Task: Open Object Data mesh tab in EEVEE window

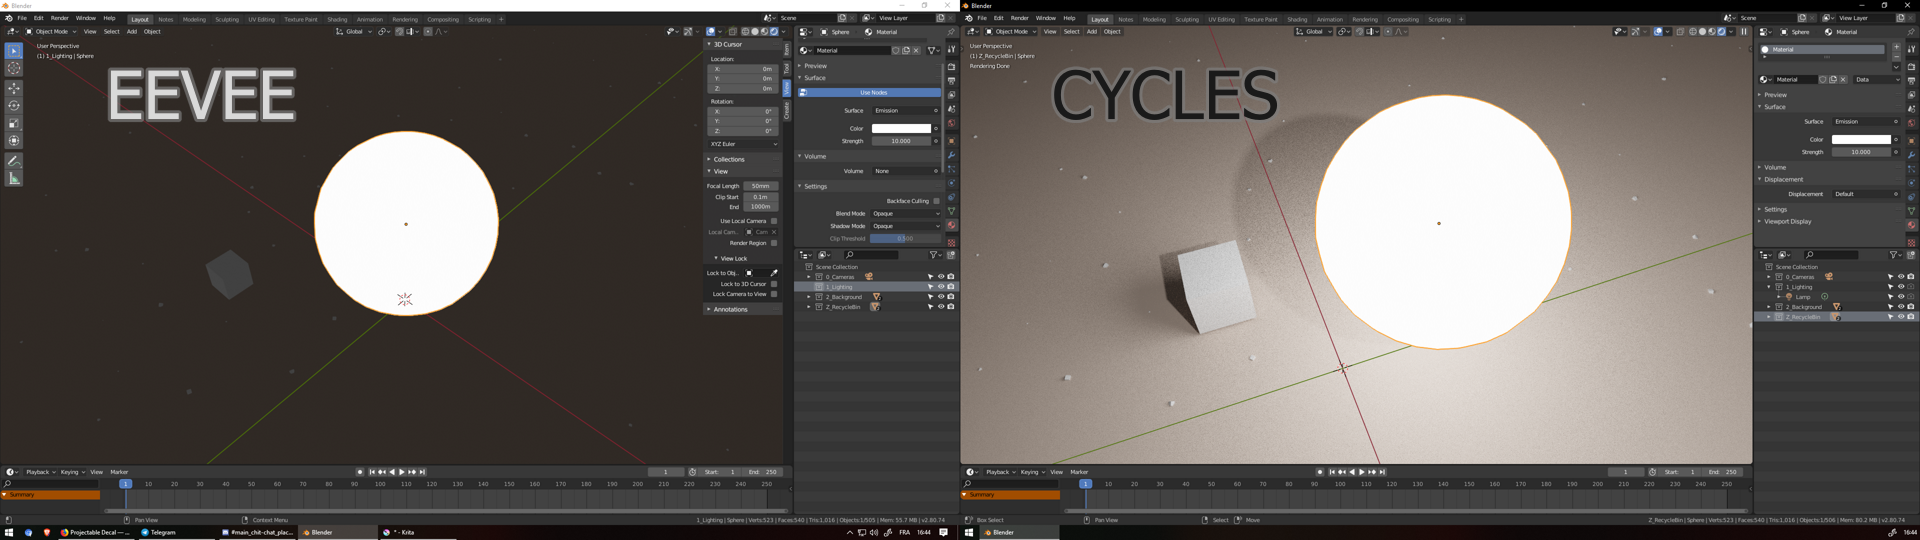Action: 951,211
